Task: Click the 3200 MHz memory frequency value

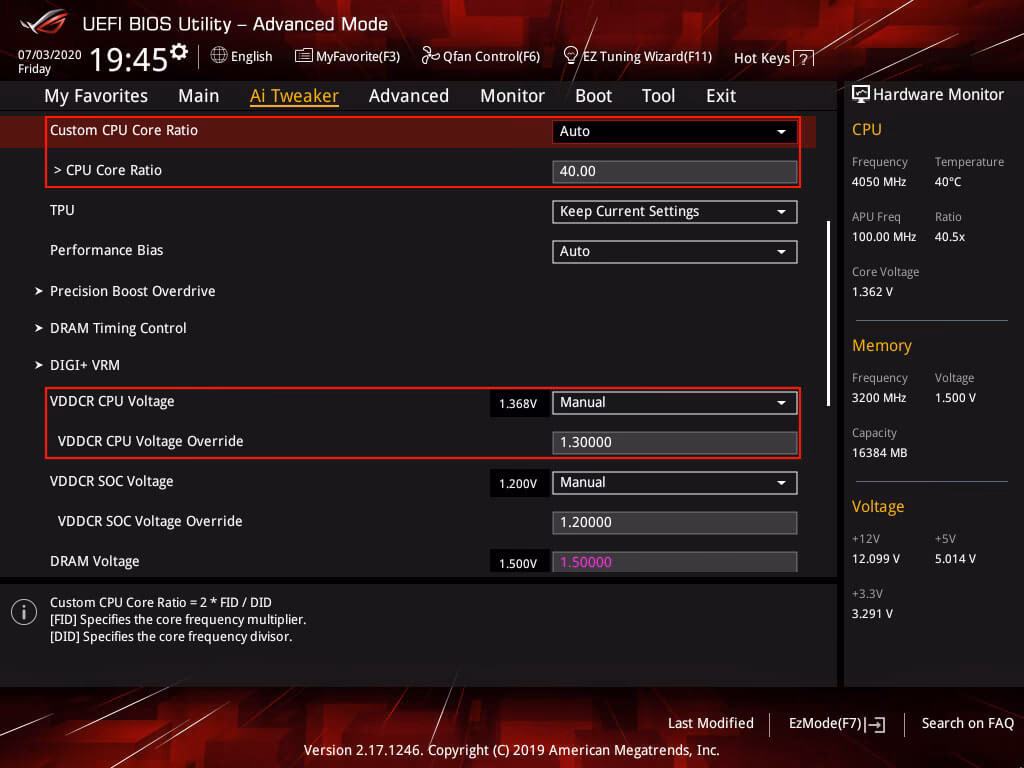Action: (x=878, y=398)
